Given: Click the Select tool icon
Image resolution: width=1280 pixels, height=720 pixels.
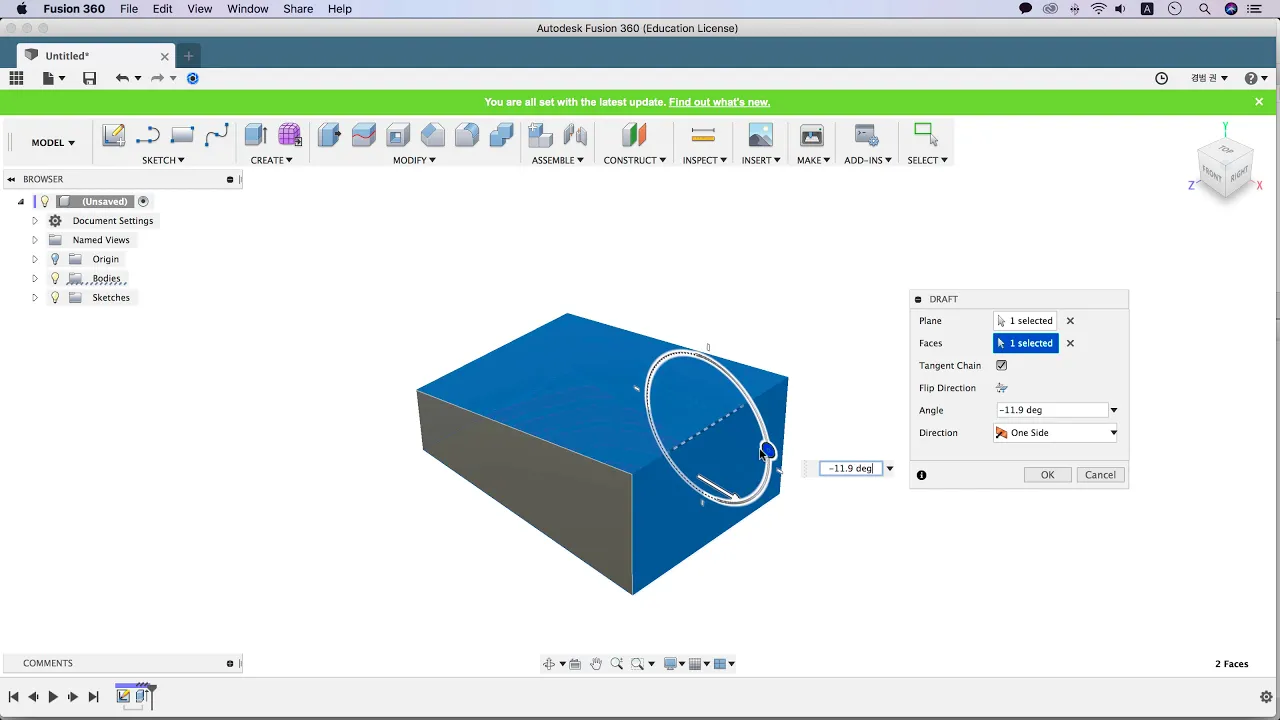Looking at the screenshot, I should 925,134.
